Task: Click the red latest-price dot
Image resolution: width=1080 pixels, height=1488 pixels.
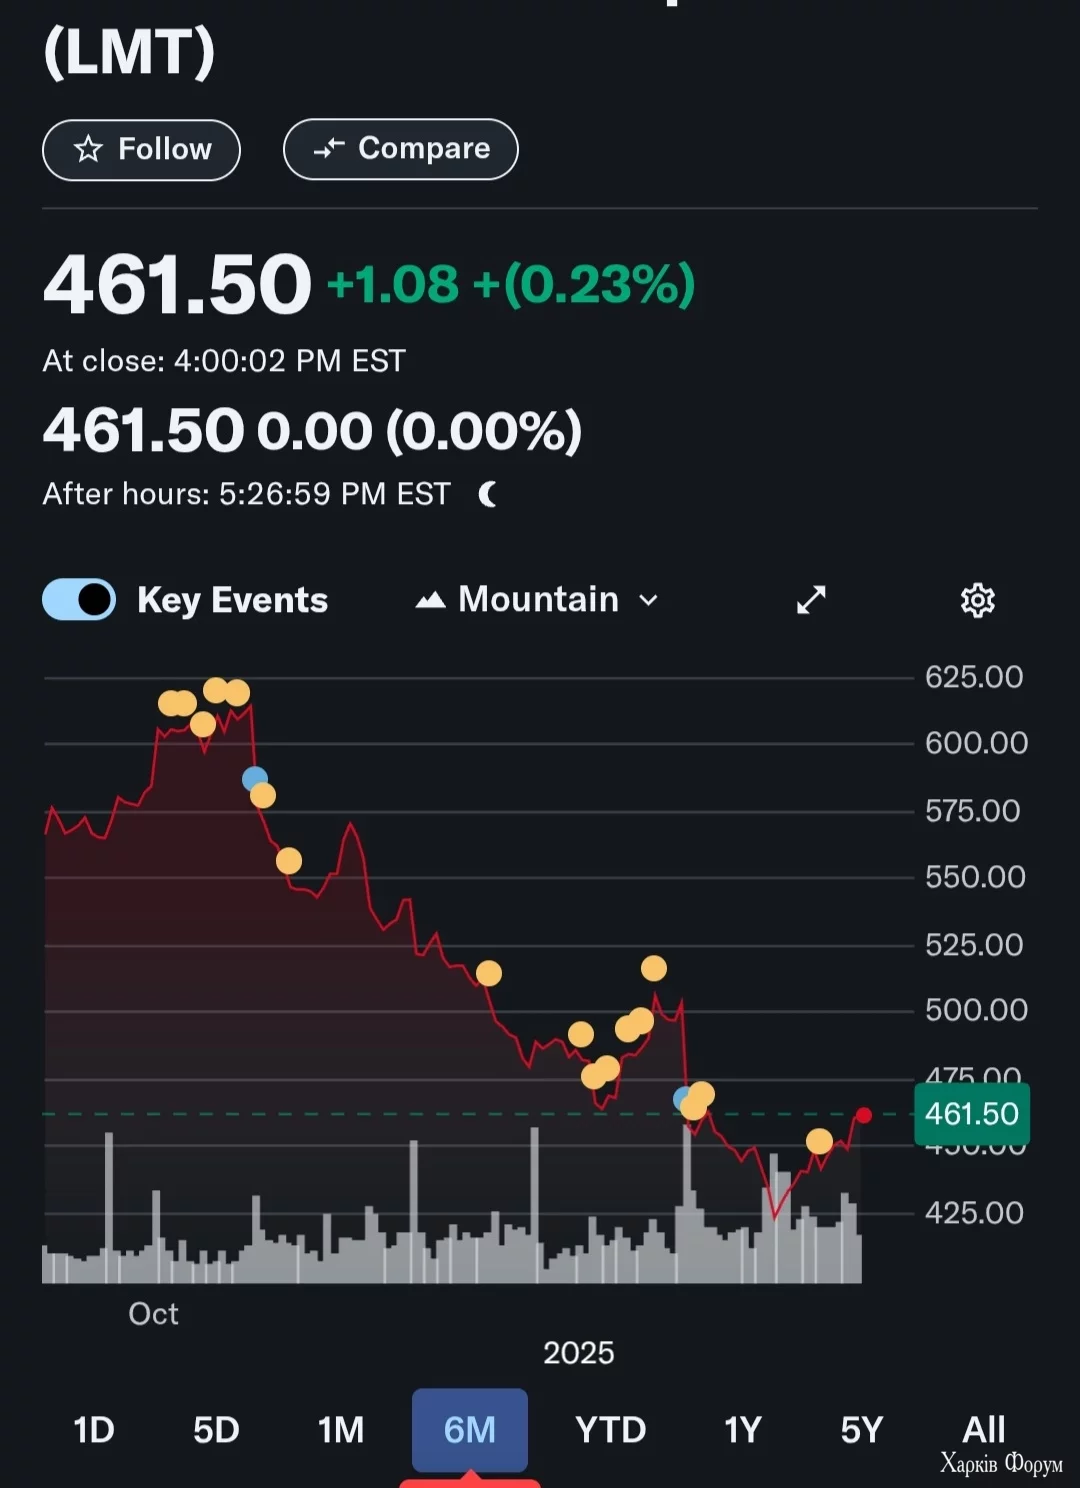Action: [864, 1115]
